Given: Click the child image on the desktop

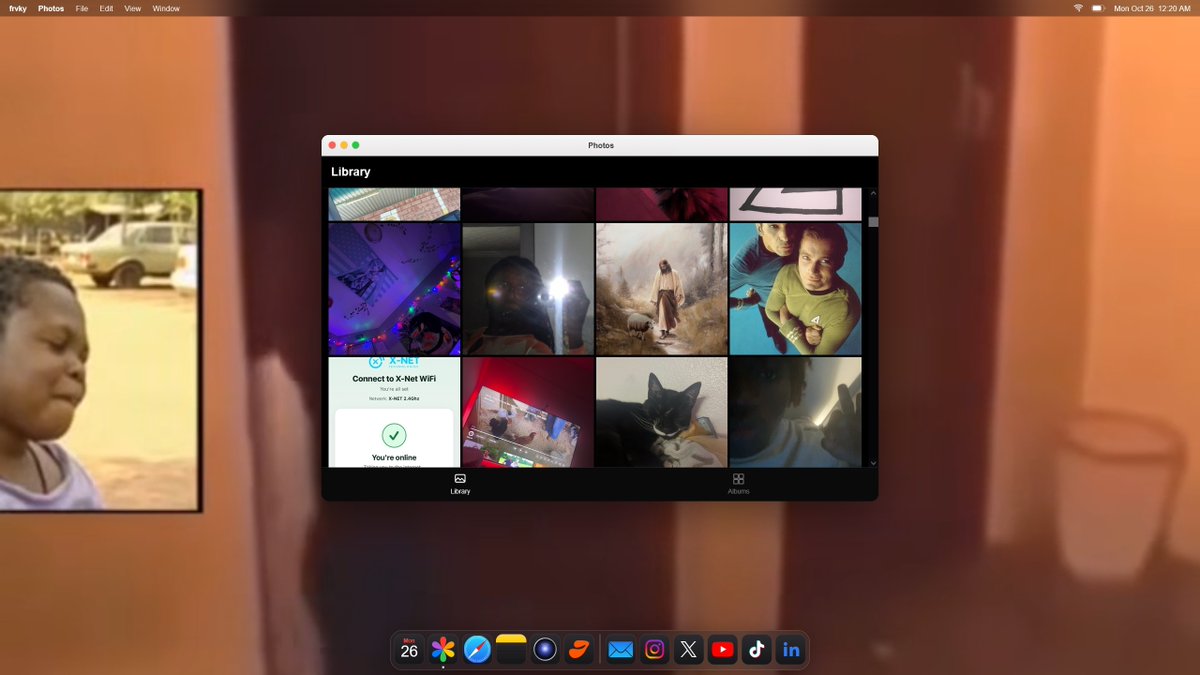Looking at the screenshot, I should (99, 350).
